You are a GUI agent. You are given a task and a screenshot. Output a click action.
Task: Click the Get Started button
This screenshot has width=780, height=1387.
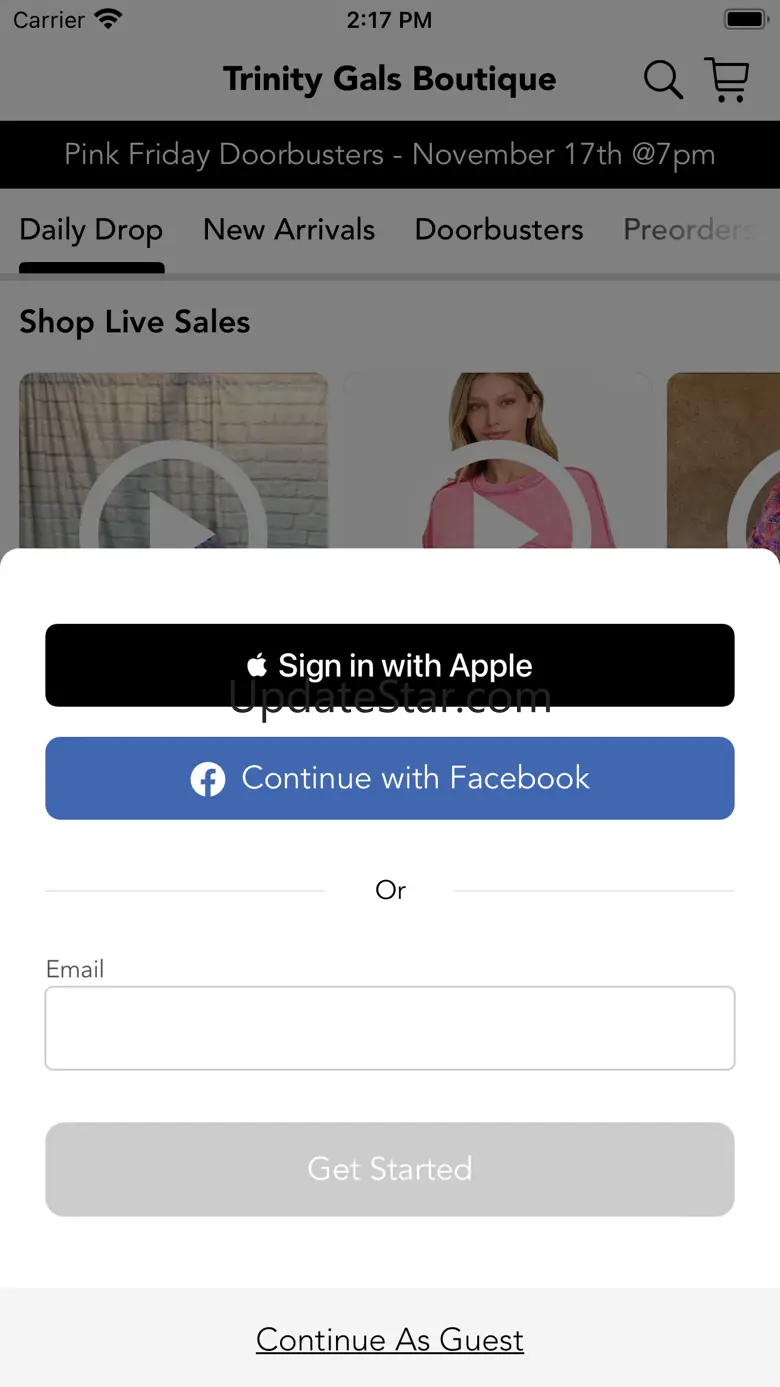point(390,1169)
